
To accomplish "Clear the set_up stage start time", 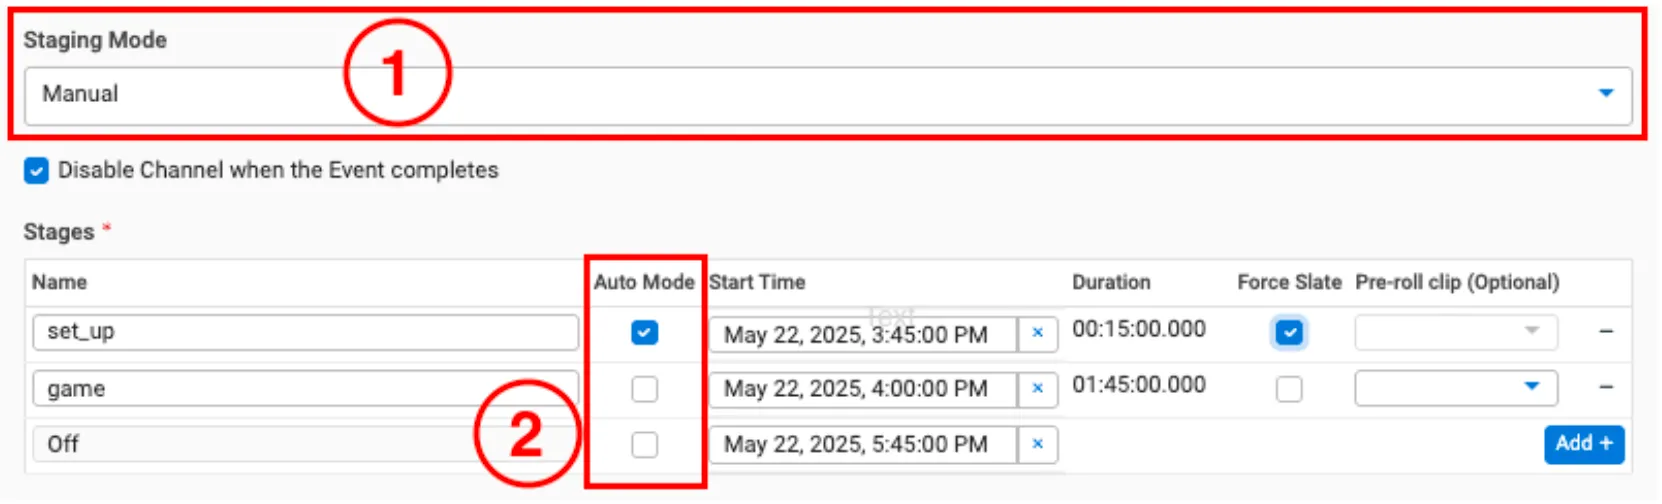I will click(x=1038, y=333).
